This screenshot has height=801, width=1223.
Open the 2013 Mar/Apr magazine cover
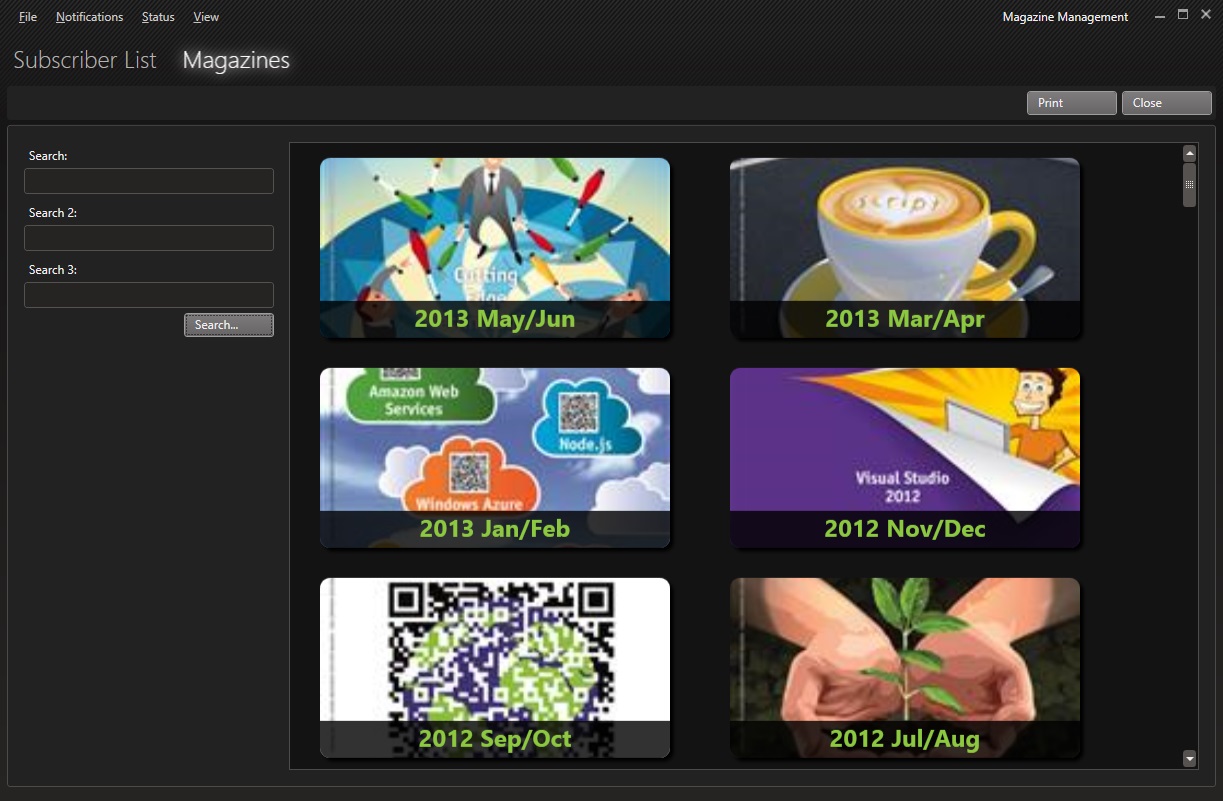pyautogui.click(x=905, y=248)
